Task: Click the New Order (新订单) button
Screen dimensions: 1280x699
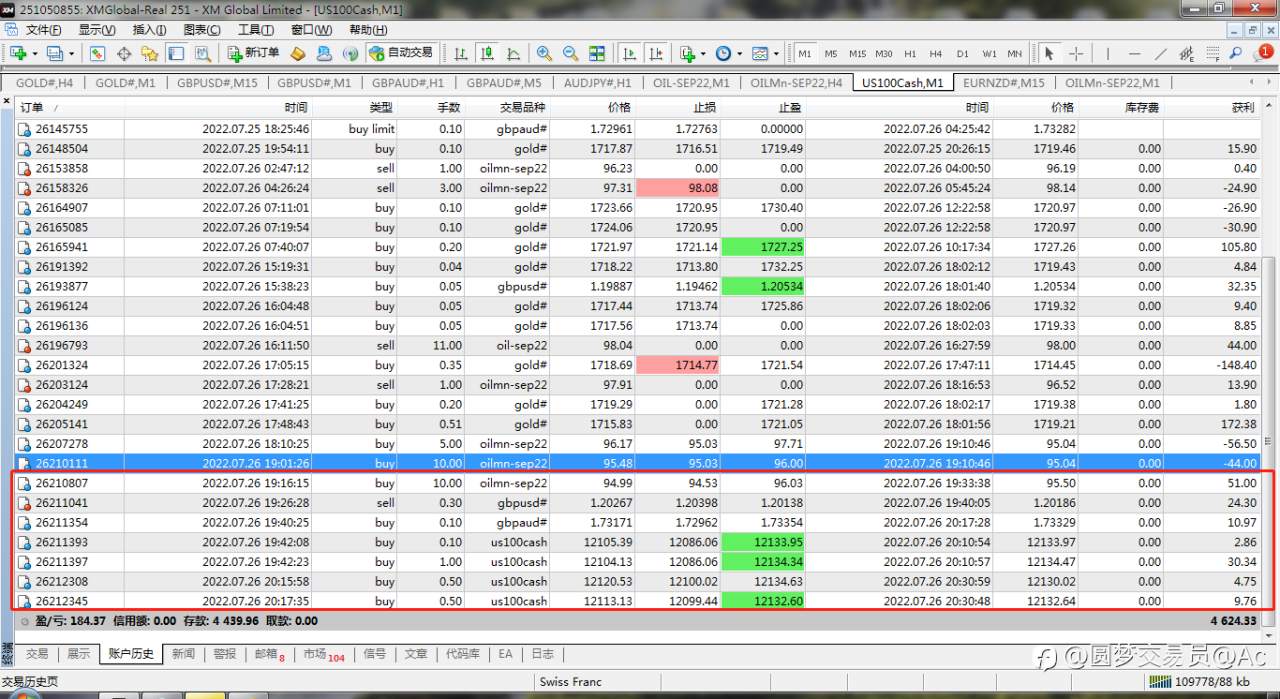Action: (x=253, y=53)
